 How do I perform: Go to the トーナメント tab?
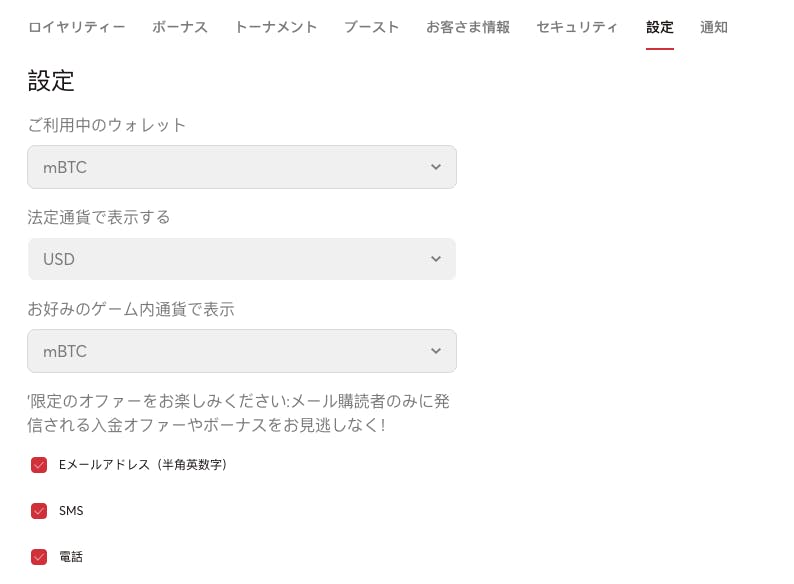(x=276, y=27)
